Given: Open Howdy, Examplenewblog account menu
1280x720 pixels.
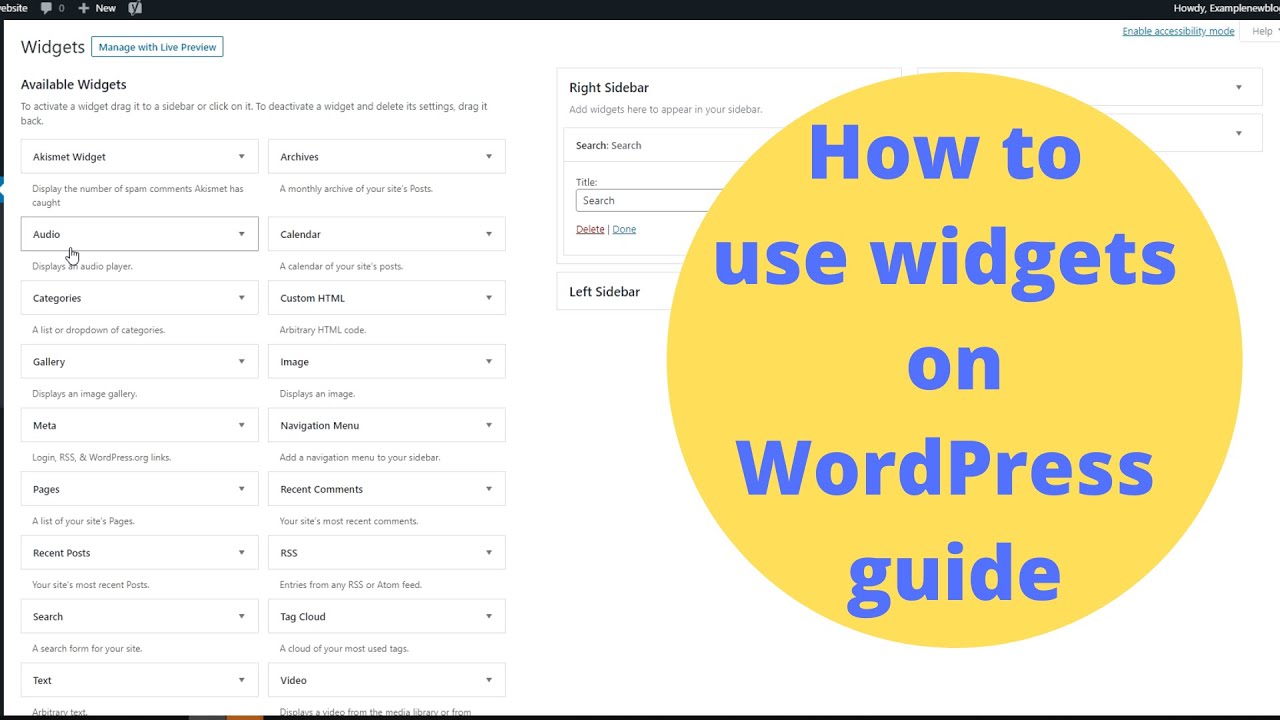Looking at the screenshot, I should click(1226, 8).
